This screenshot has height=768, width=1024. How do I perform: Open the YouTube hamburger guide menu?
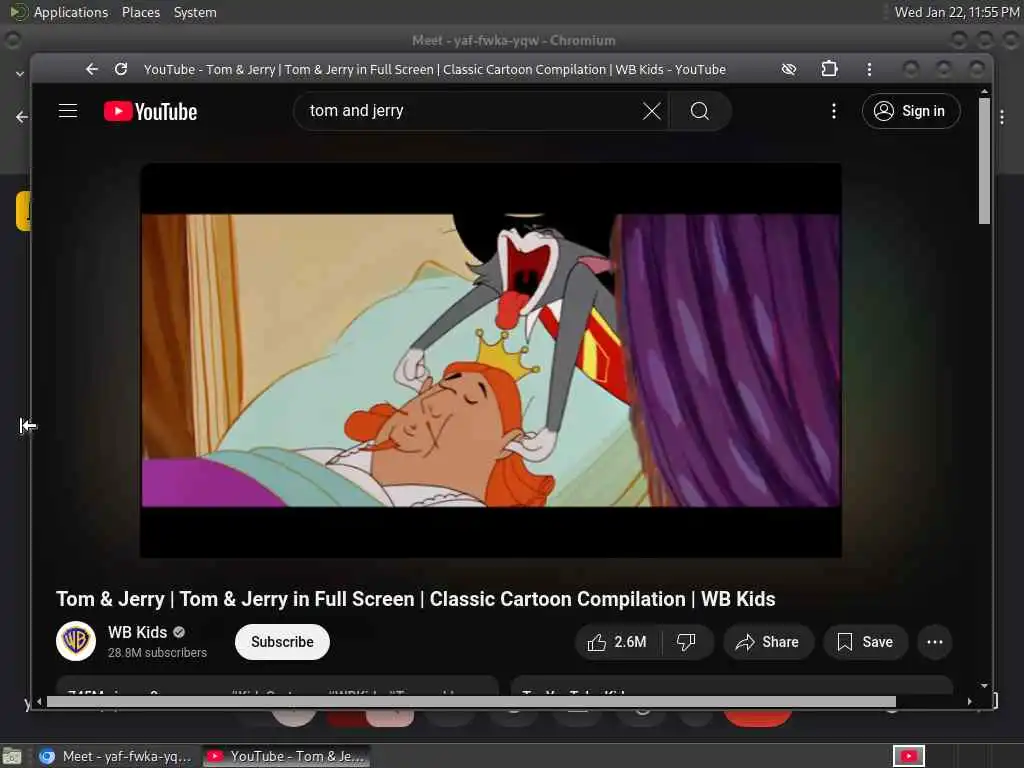(68, 111)
